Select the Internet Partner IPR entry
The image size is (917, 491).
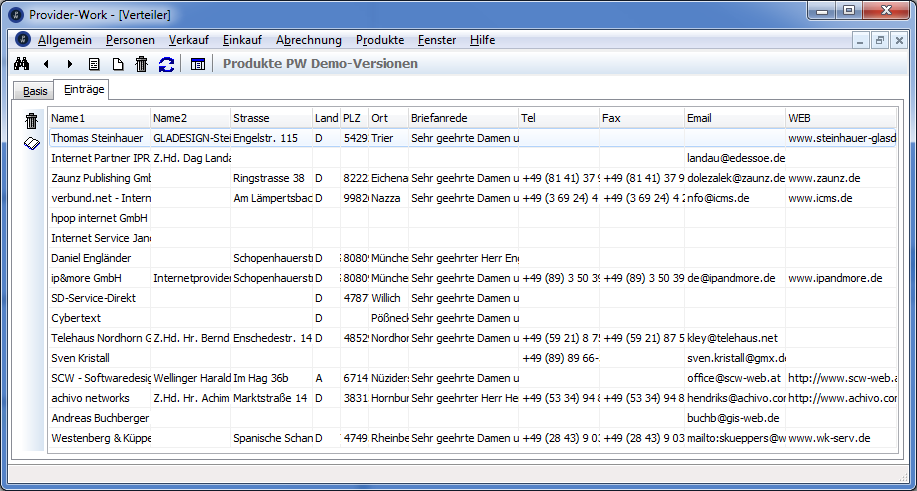coord(473,158)
